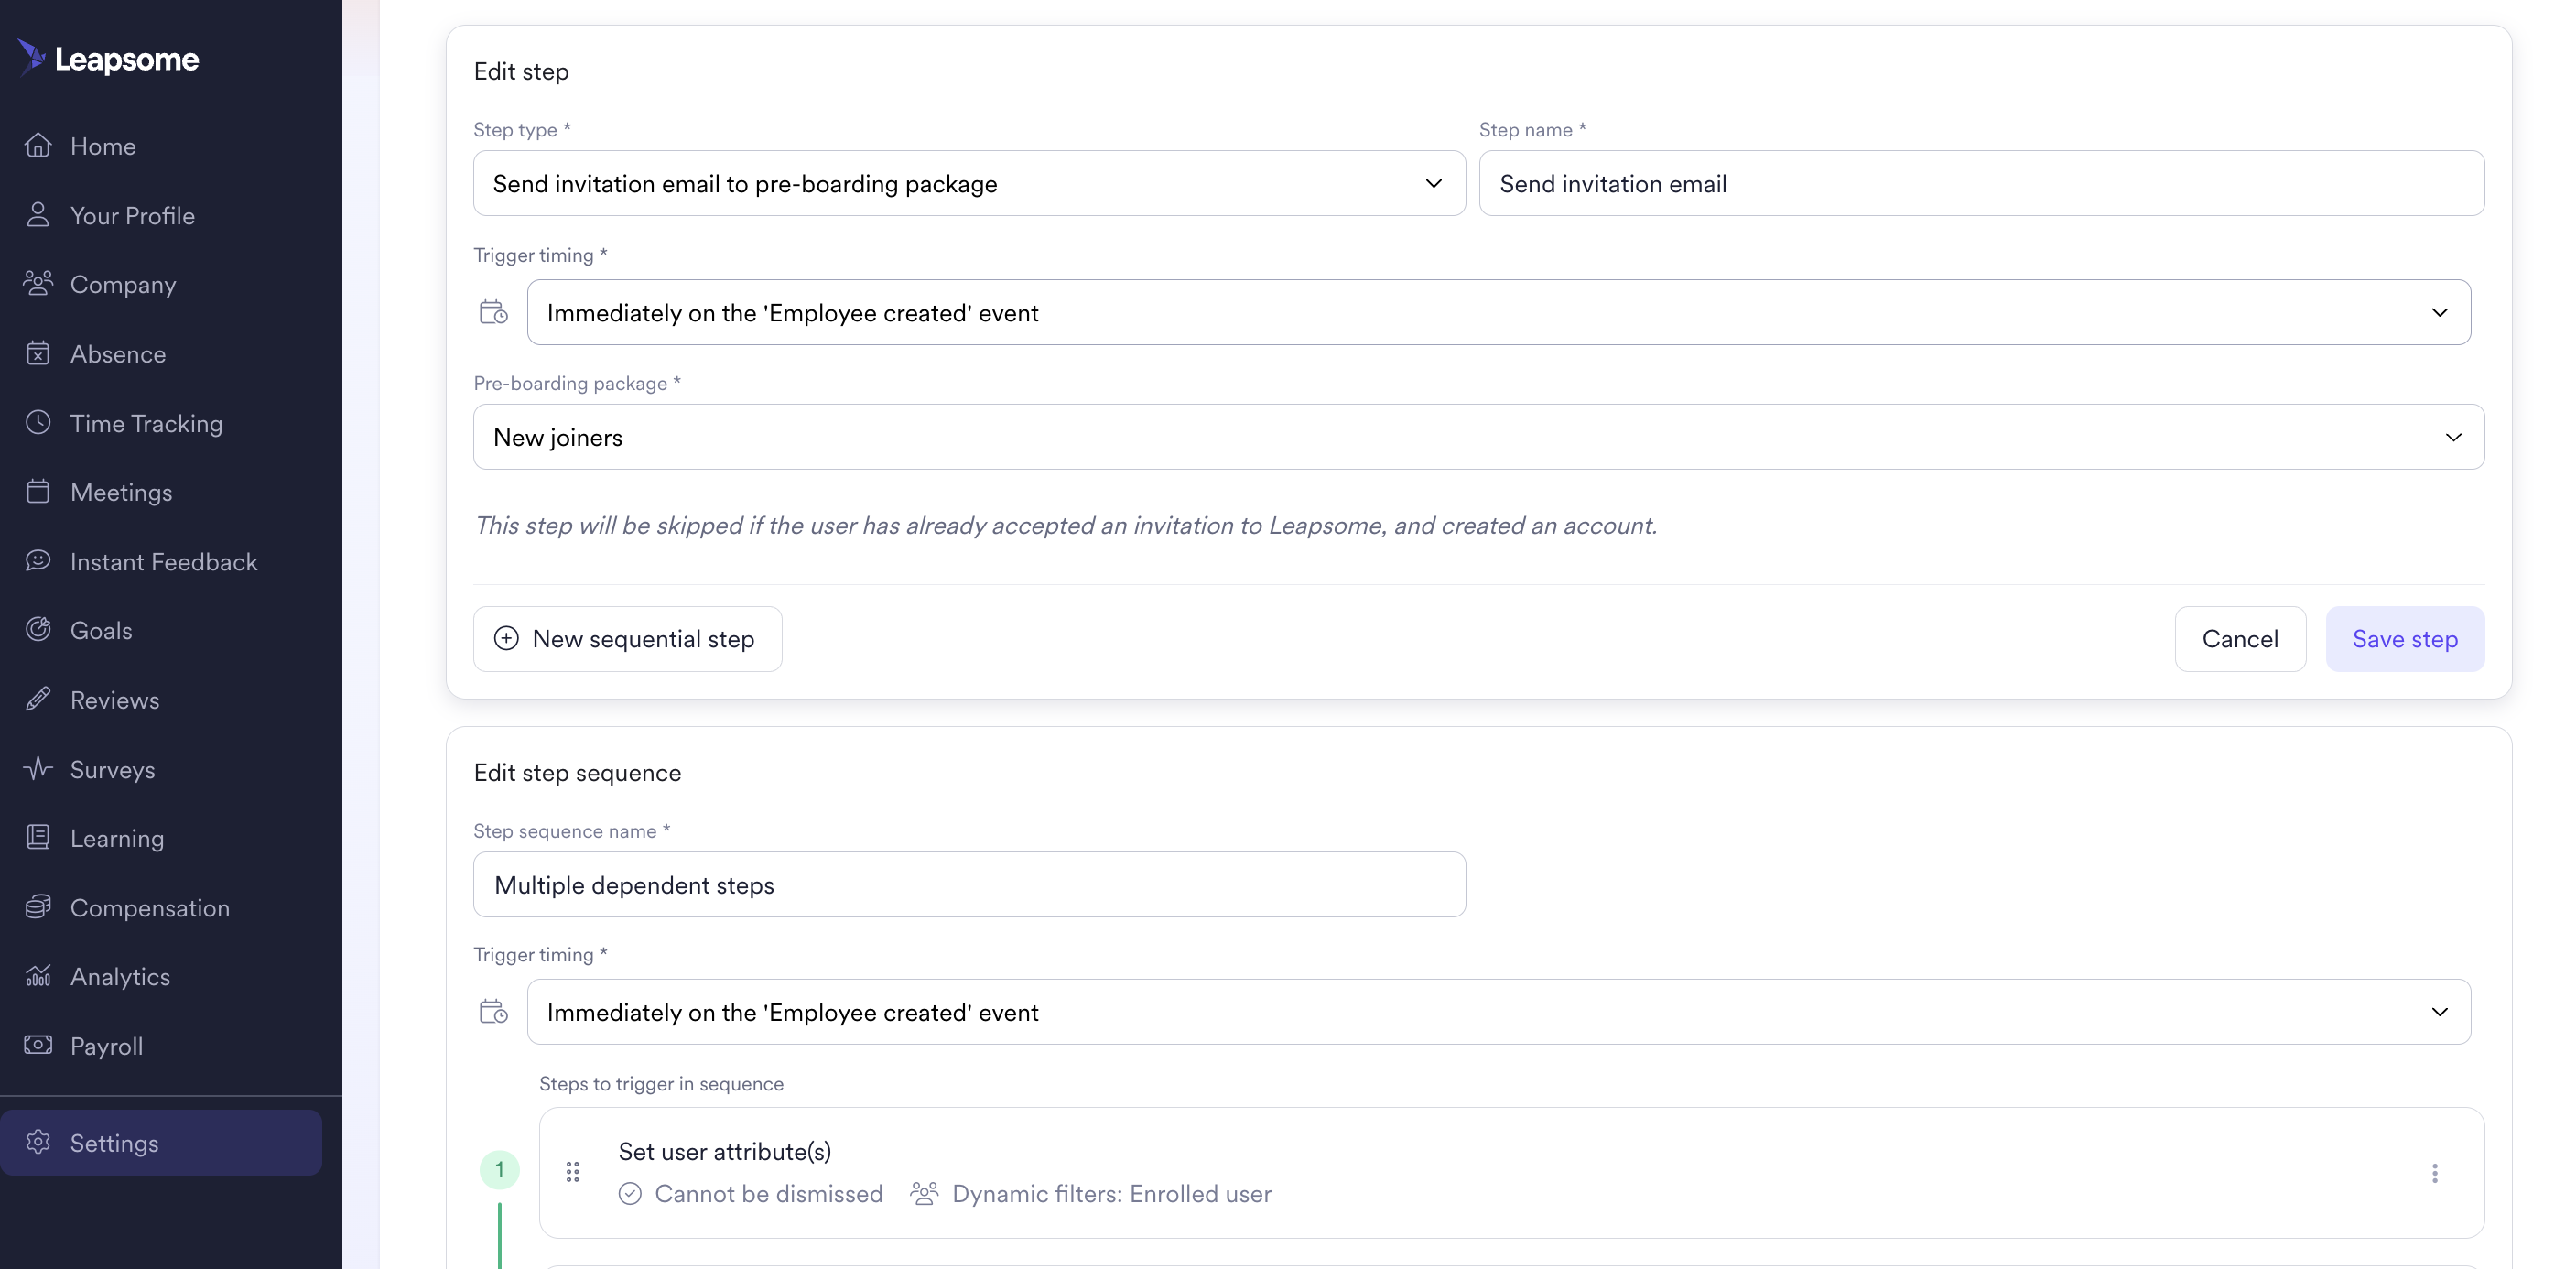Click chevron of Step type dropdown
The image size is (2576, 1269).
1434,183
